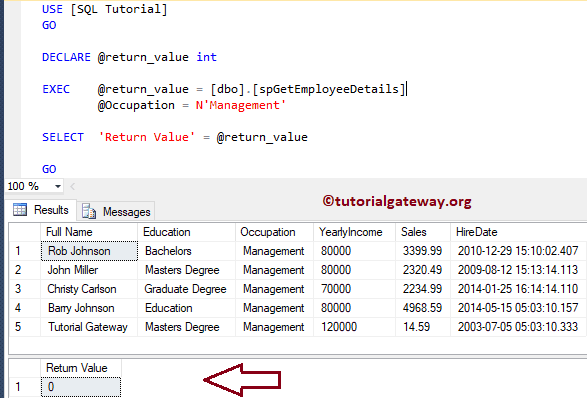
Task: Click the Messages tab document icon
Action: [x=89, y=212]
